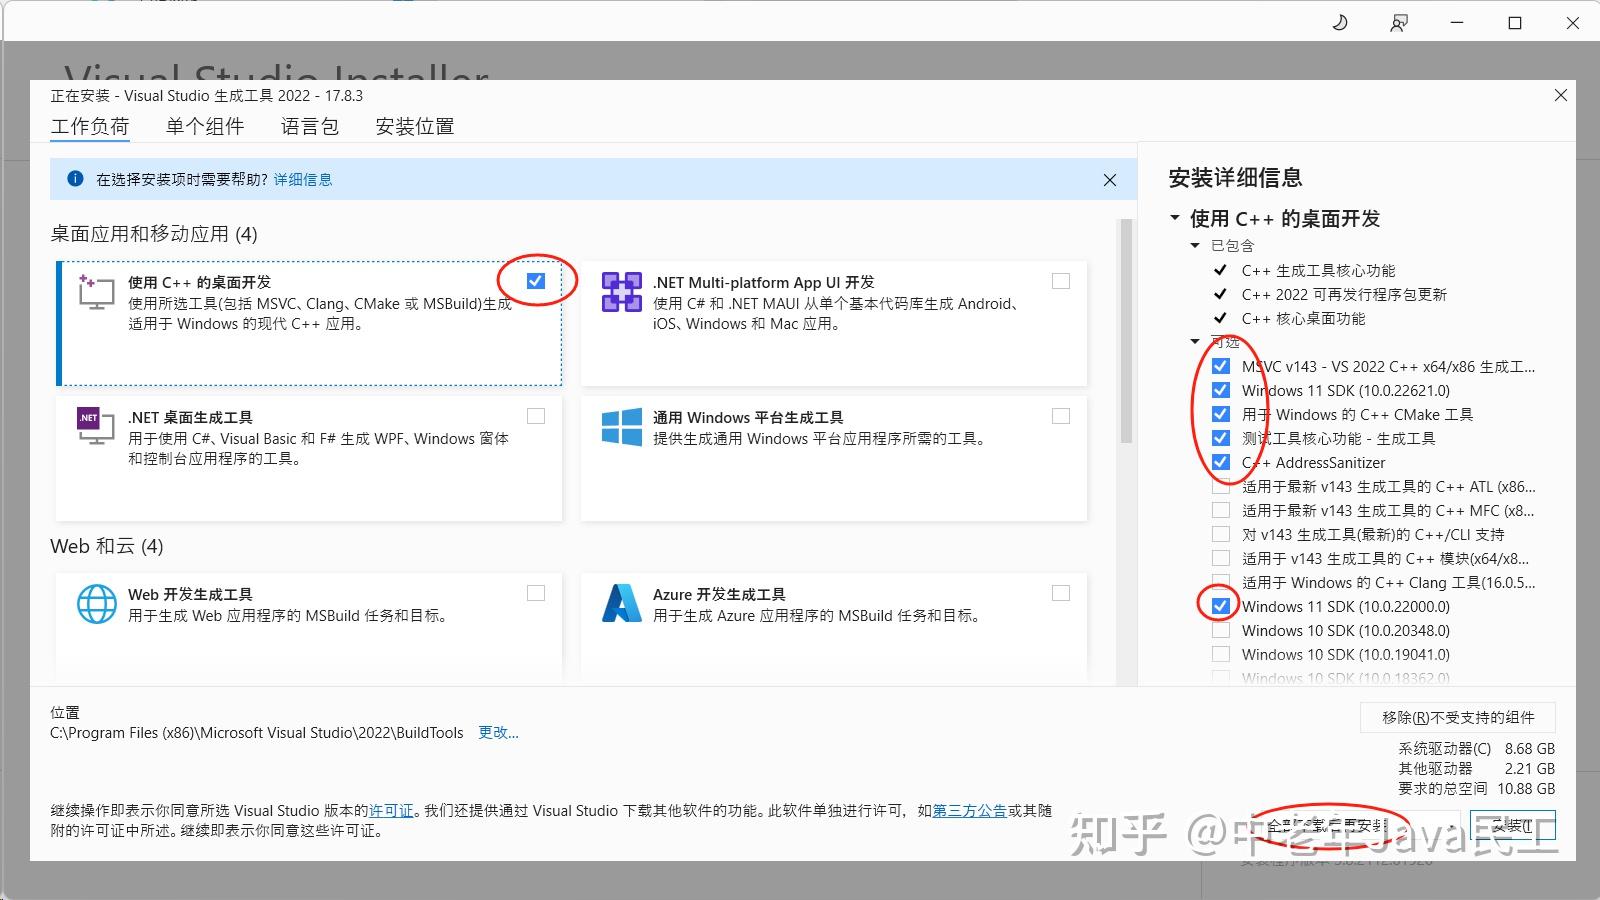The height and width of the screenshot is (900, 1600).
Task: Click the Web 开发生成工具 globe icon
Action: coord(97,604)
